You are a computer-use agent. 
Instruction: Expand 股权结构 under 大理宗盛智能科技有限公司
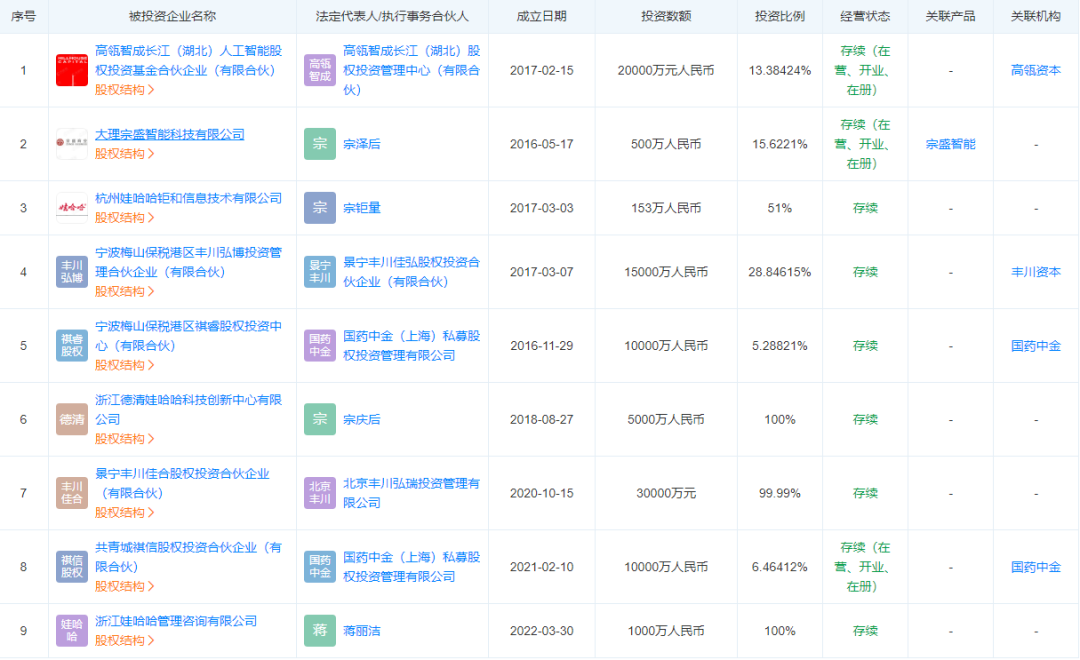[x=124, y=154]
